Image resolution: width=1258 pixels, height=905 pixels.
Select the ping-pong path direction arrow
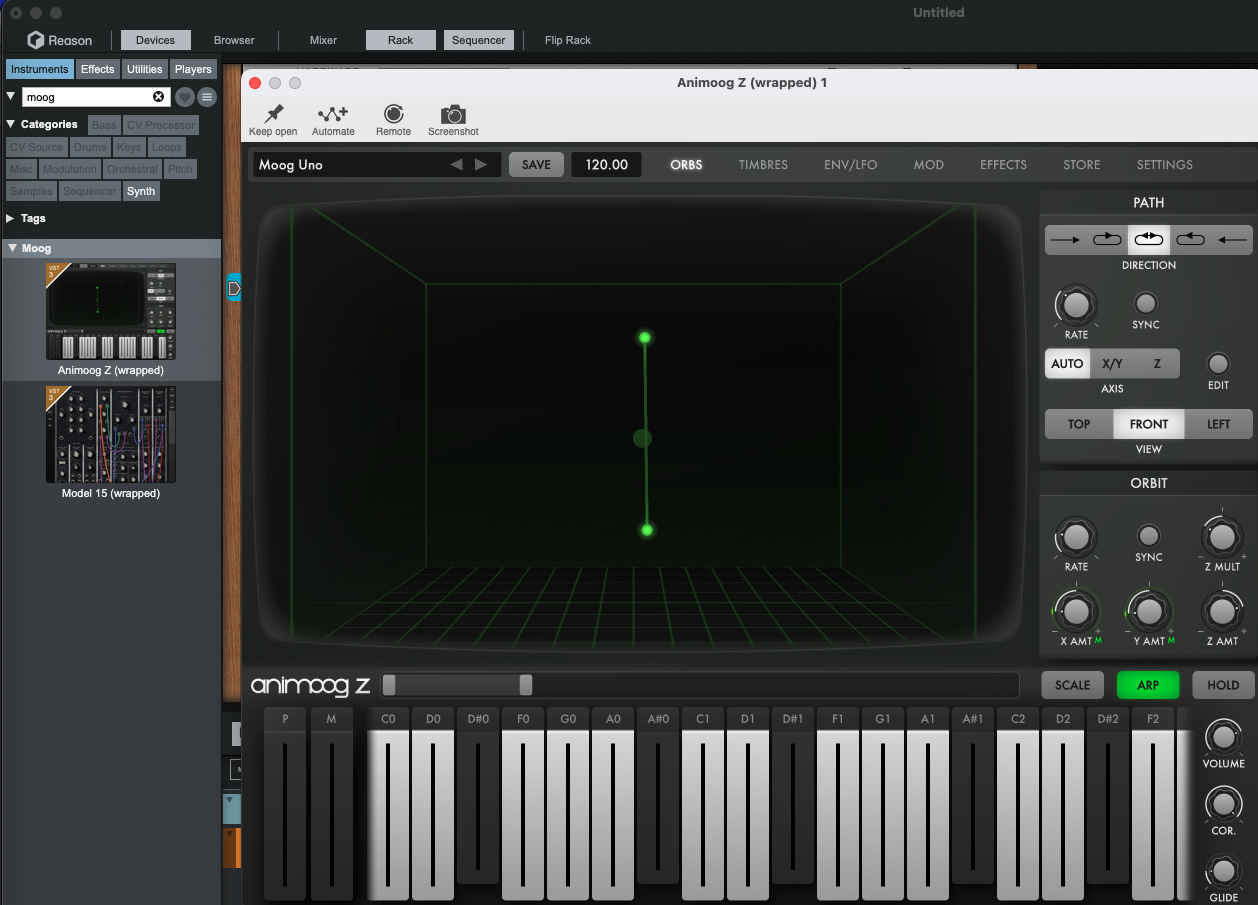point(1148,239)
